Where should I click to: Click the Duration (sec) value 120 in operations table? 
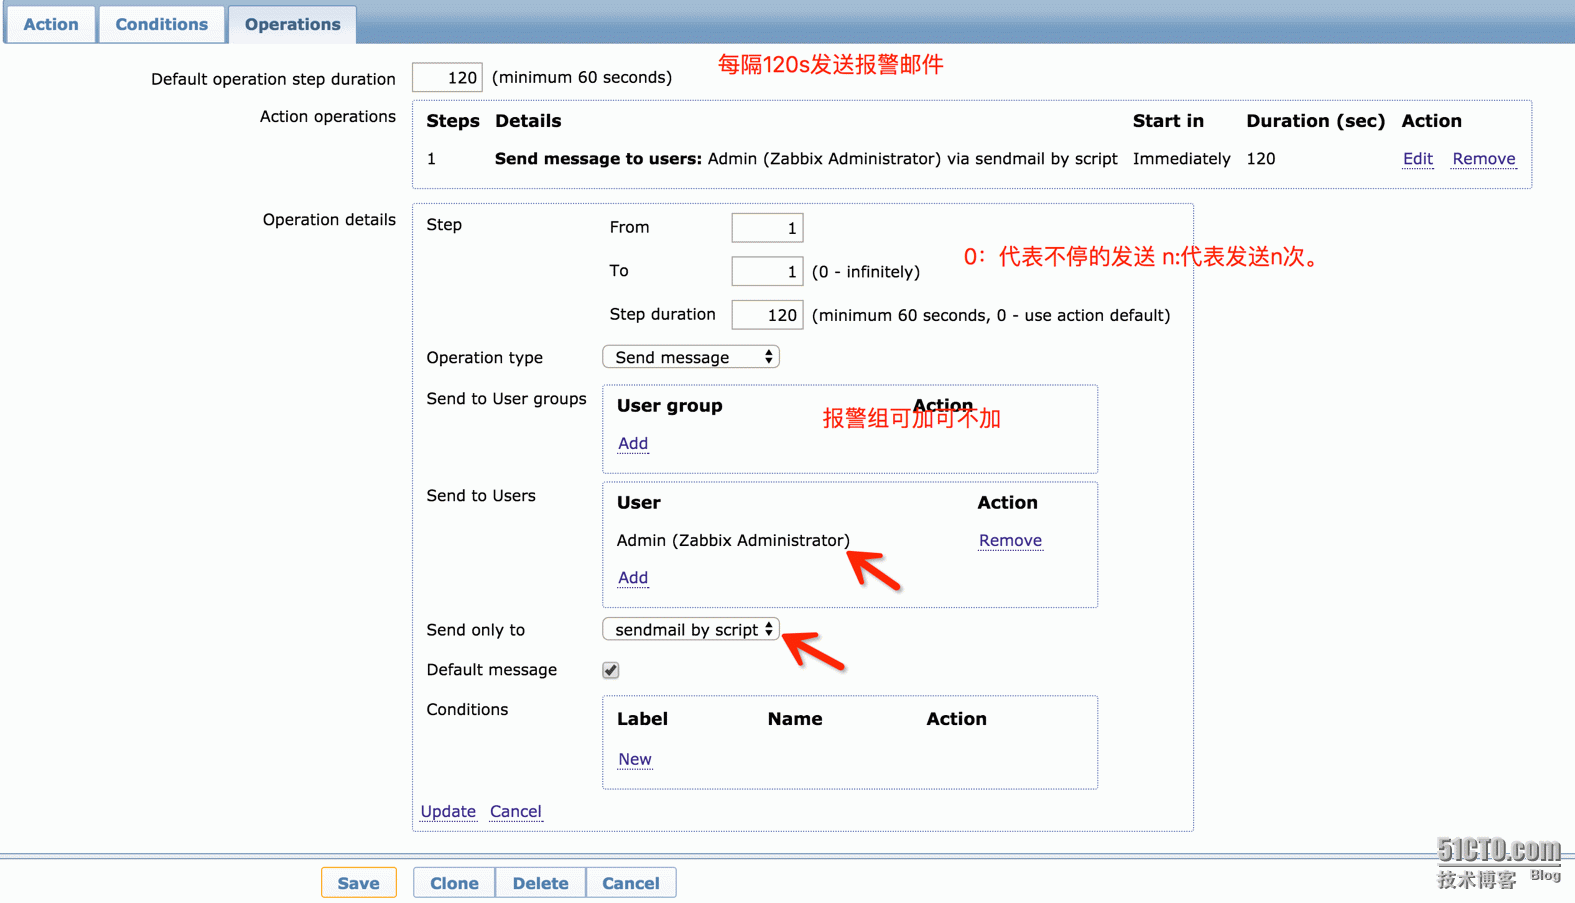(x=1261, y=159)
